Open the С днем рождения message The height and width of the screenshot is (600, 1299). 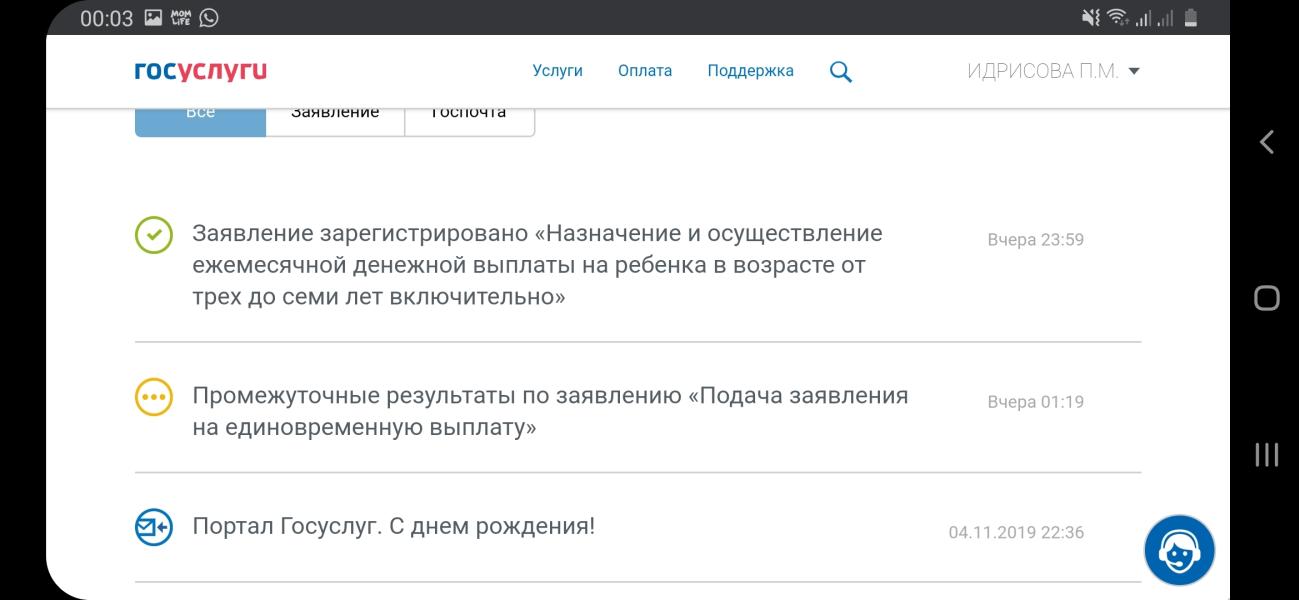click(x=638, y=527)
